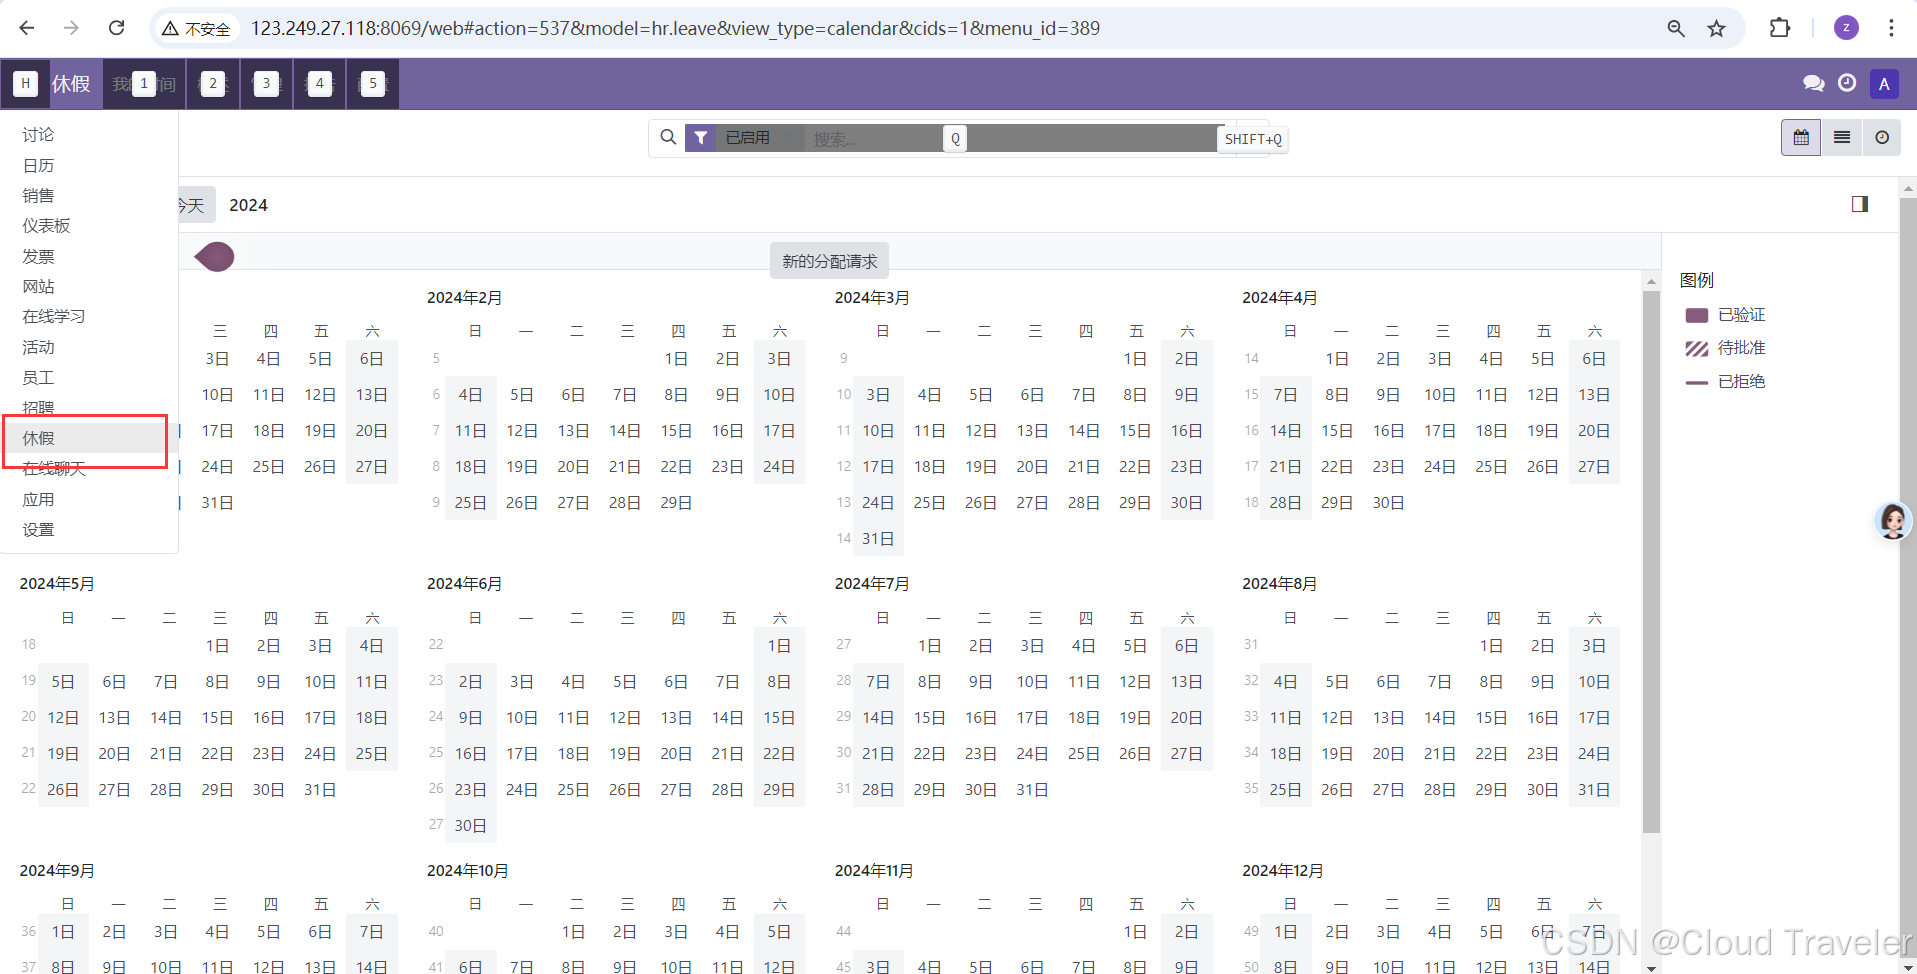Click the calendar vertical scrollbar thumb
Image resolution: width=1917 pixels, height=974 pixels.
click(x=1651, y=560)
